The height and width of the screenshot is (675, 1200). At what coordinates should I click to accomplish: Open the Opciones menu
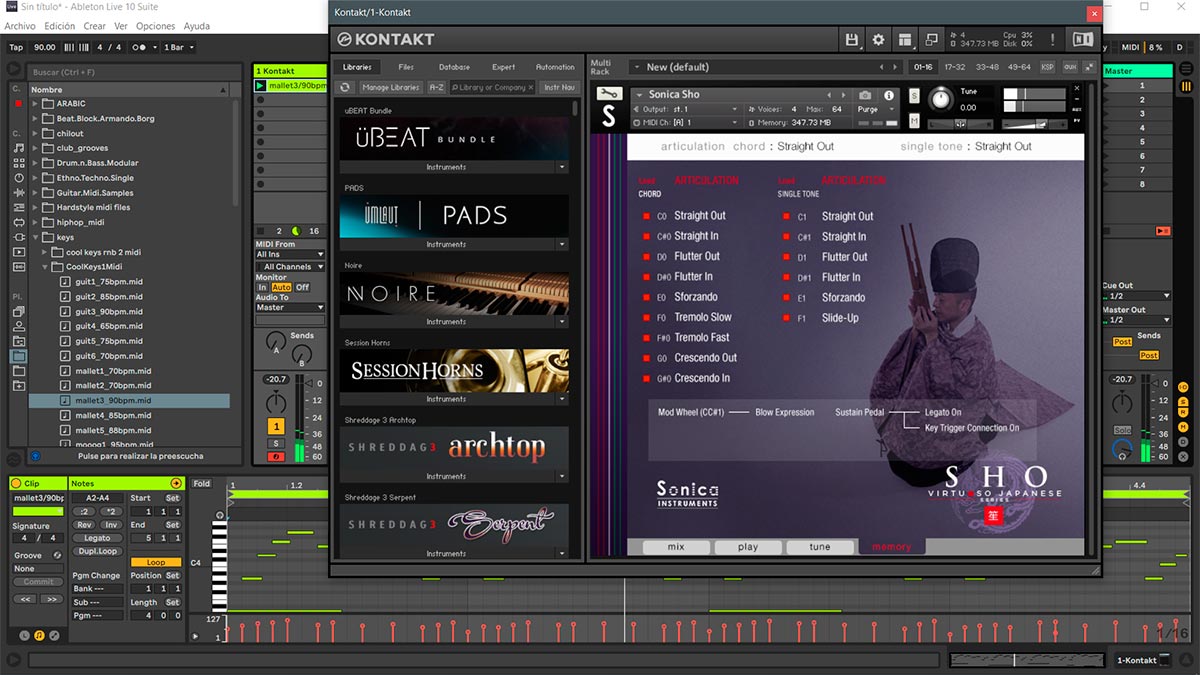click(155, 26)
